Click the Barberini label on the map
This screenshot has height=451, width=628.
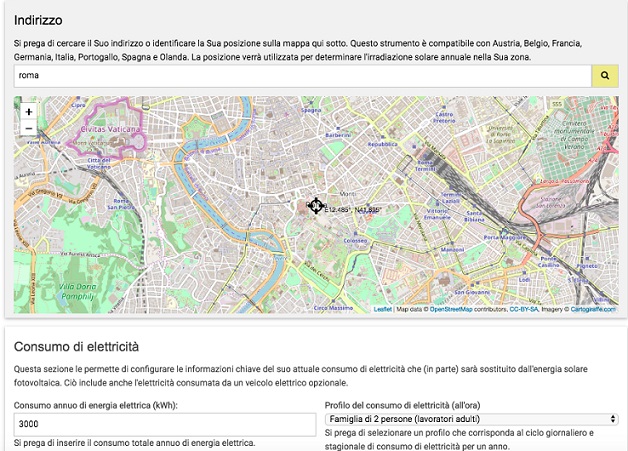click(x=338, y=135)
